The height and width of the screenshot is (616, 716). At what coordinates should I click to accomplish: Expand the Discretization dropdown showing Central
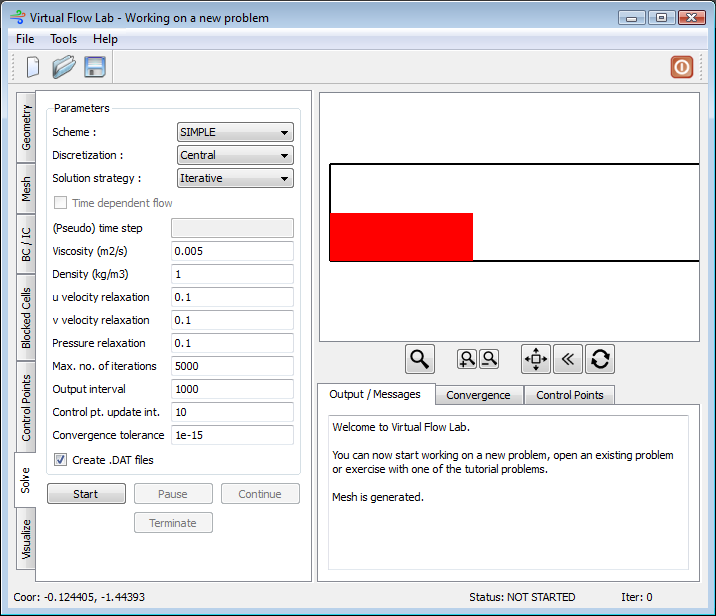tap(235, 155)
